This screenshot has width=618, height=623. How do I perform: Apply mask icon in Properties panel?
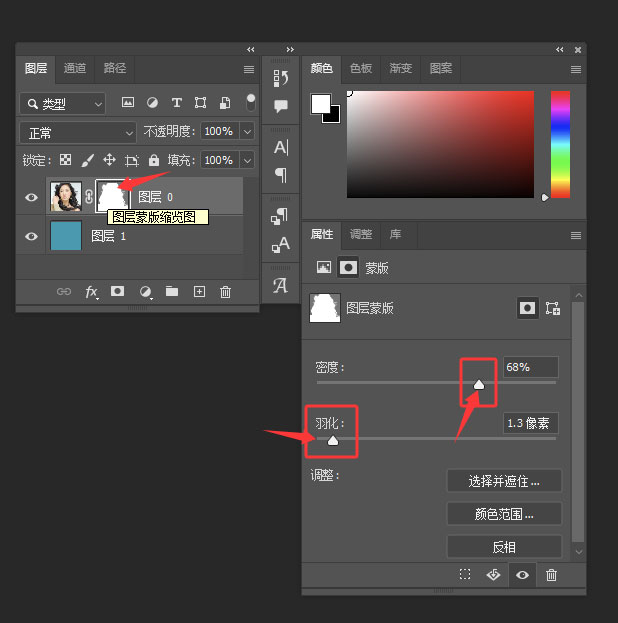click(493, 575)
